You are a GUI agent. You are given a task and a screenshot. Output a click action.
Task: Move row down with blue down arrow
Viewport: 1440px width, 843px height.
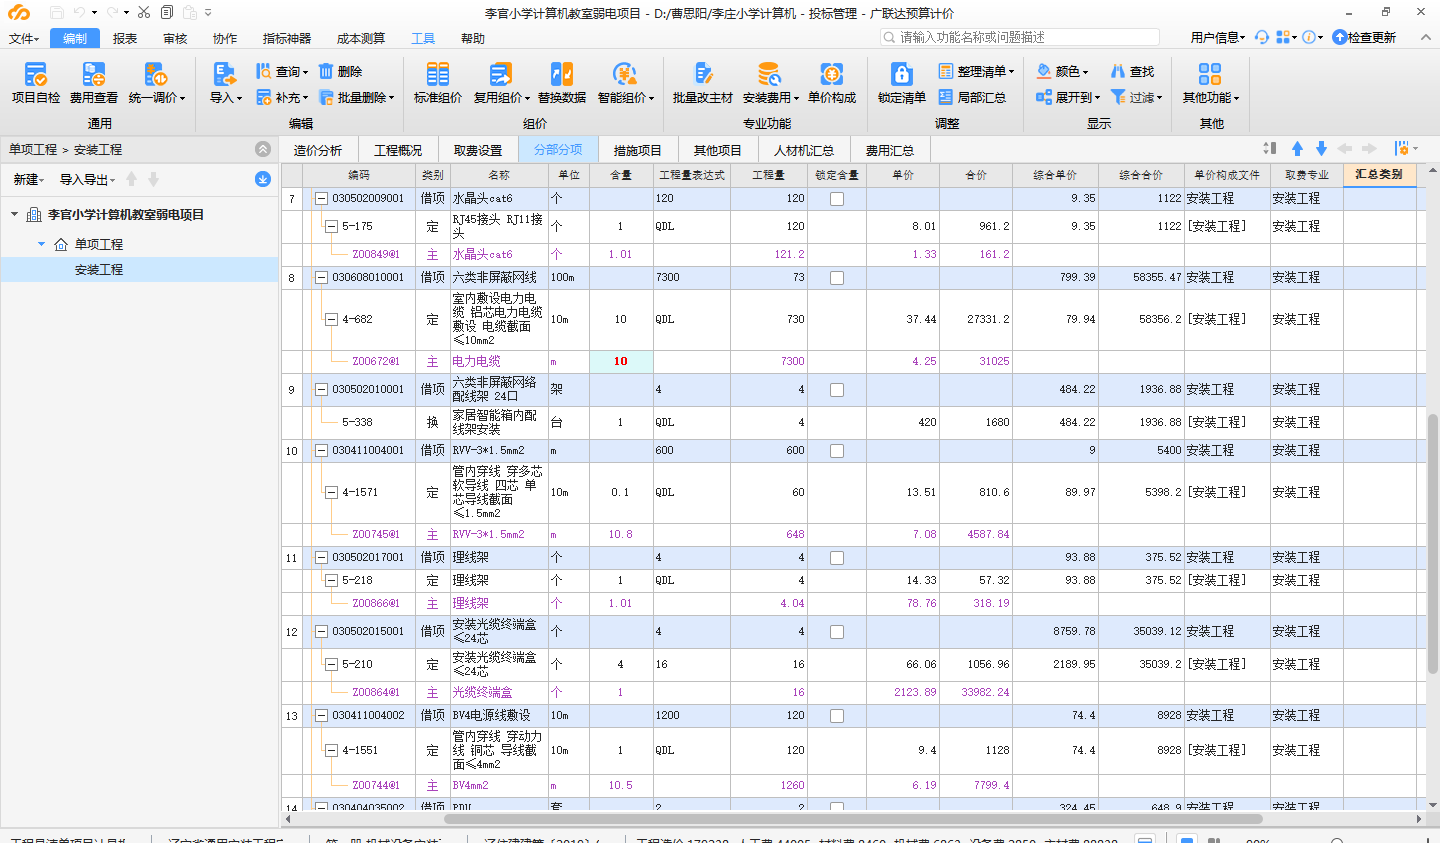click(x=1321, y=148)
